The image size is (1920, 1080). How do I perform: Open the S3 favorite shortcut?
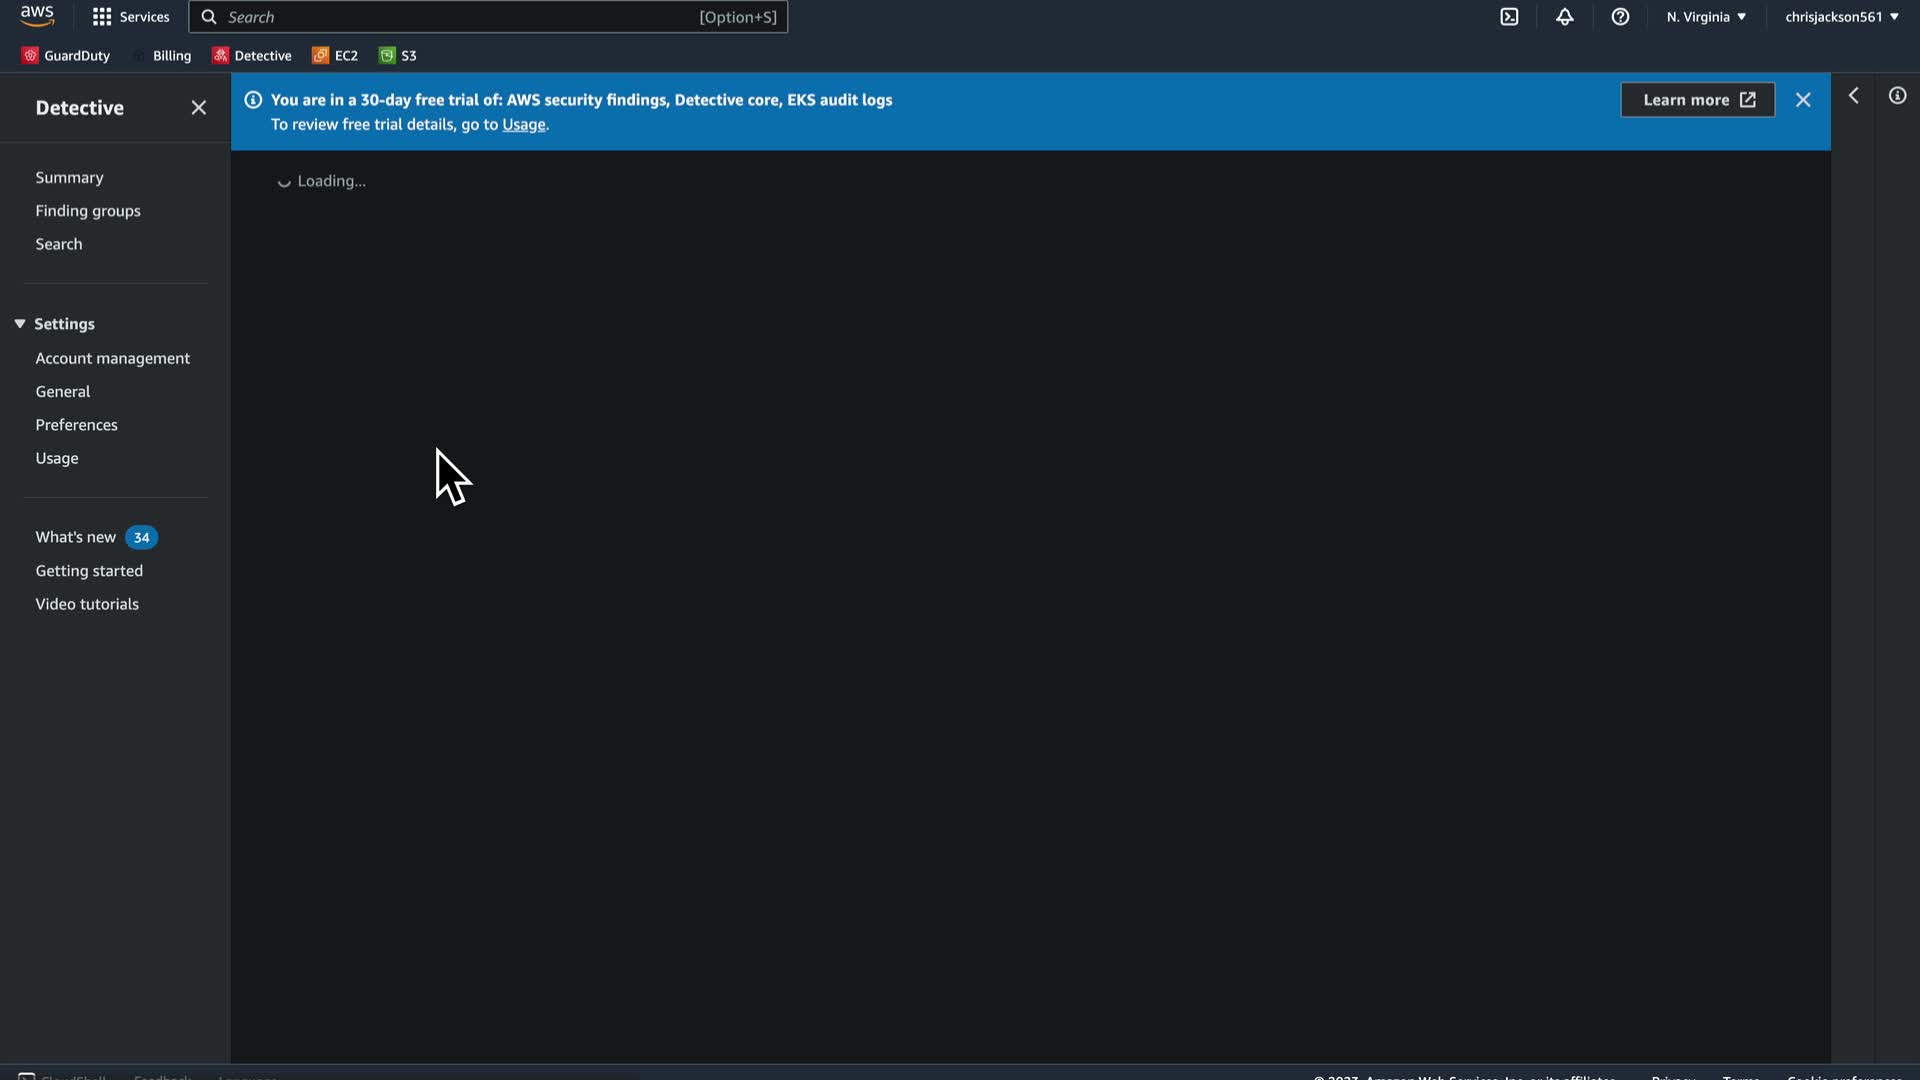pyautogui.click(x=398, y=56)
